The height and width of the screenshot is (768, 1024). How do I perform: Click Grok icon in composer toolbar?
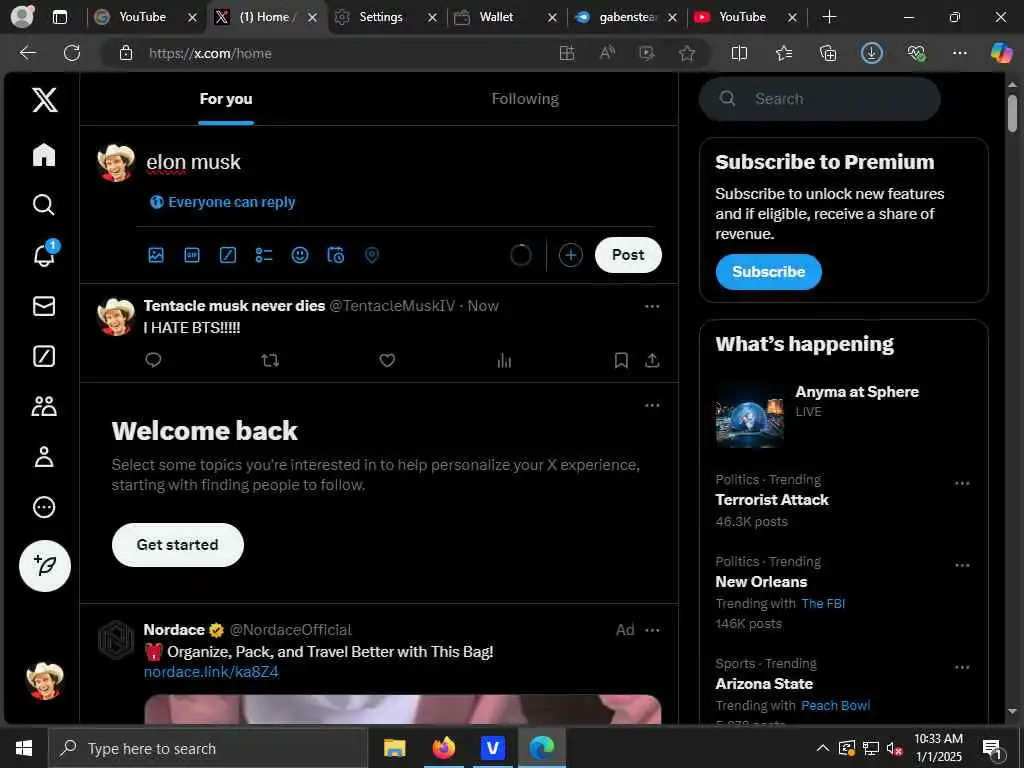228,255
